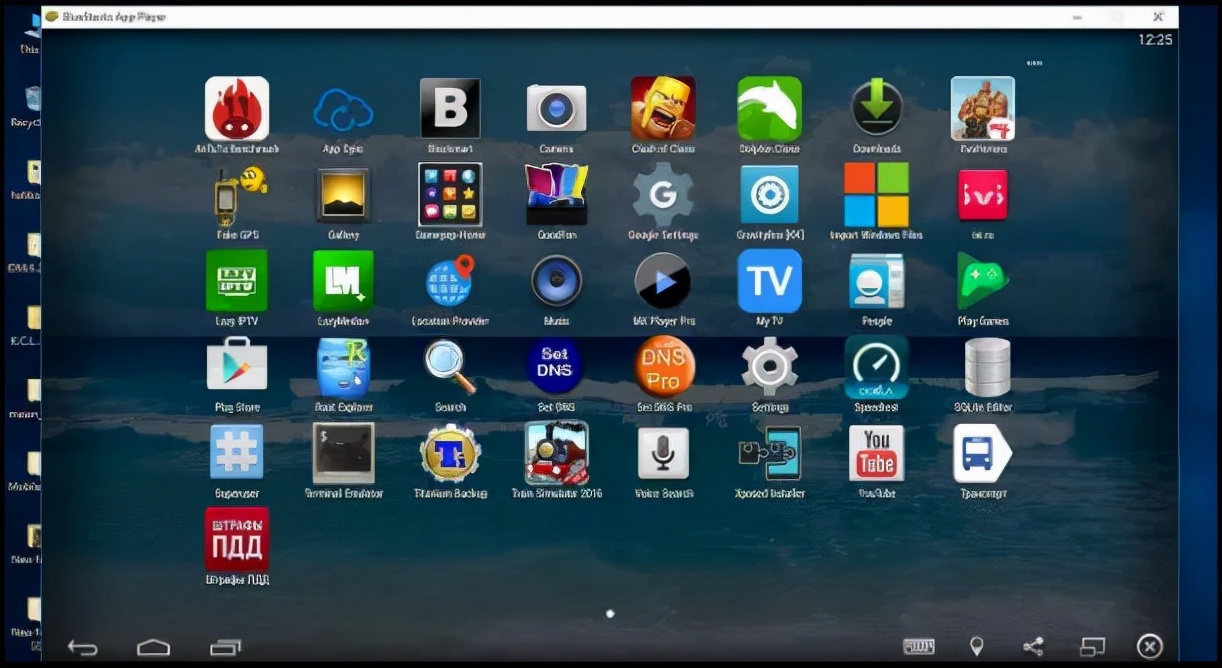Launch the red Штрафы ПДД app
The width and height of the screenshot is (1222, 668).
[237, 539]
